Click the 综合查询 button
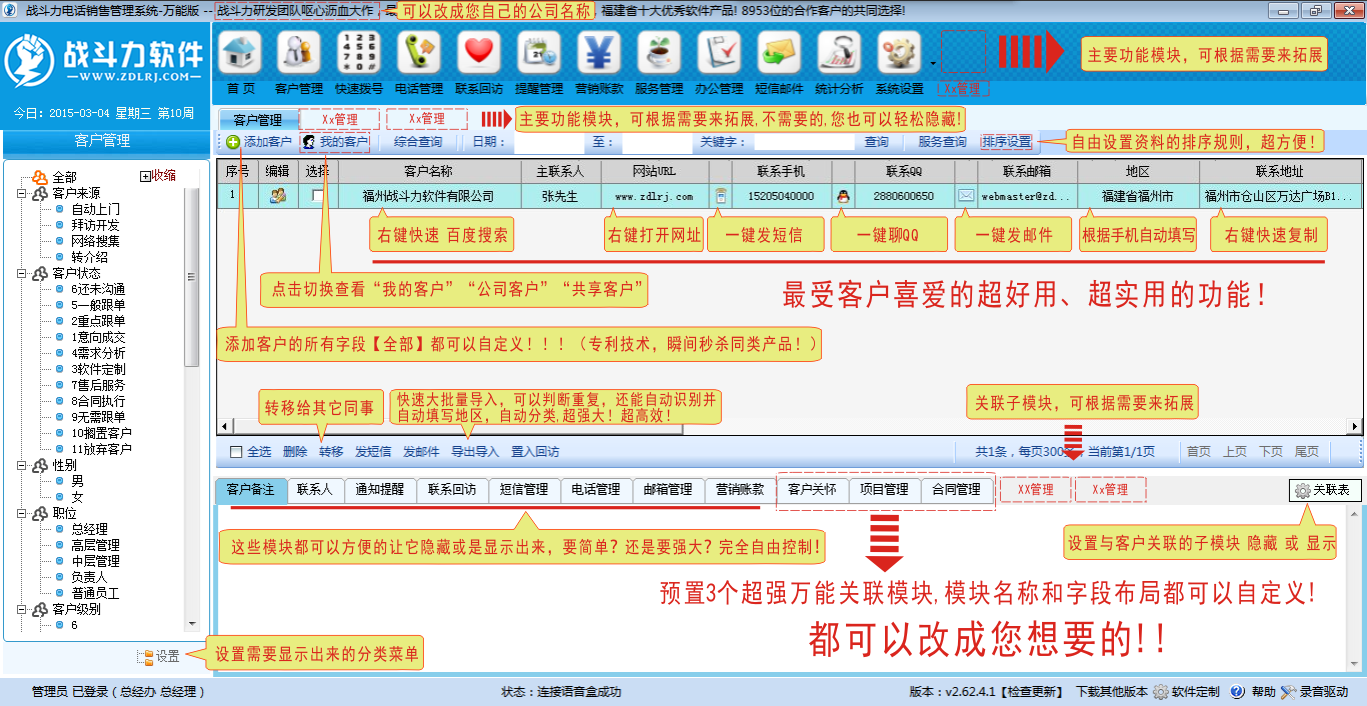 coord(418,142)
